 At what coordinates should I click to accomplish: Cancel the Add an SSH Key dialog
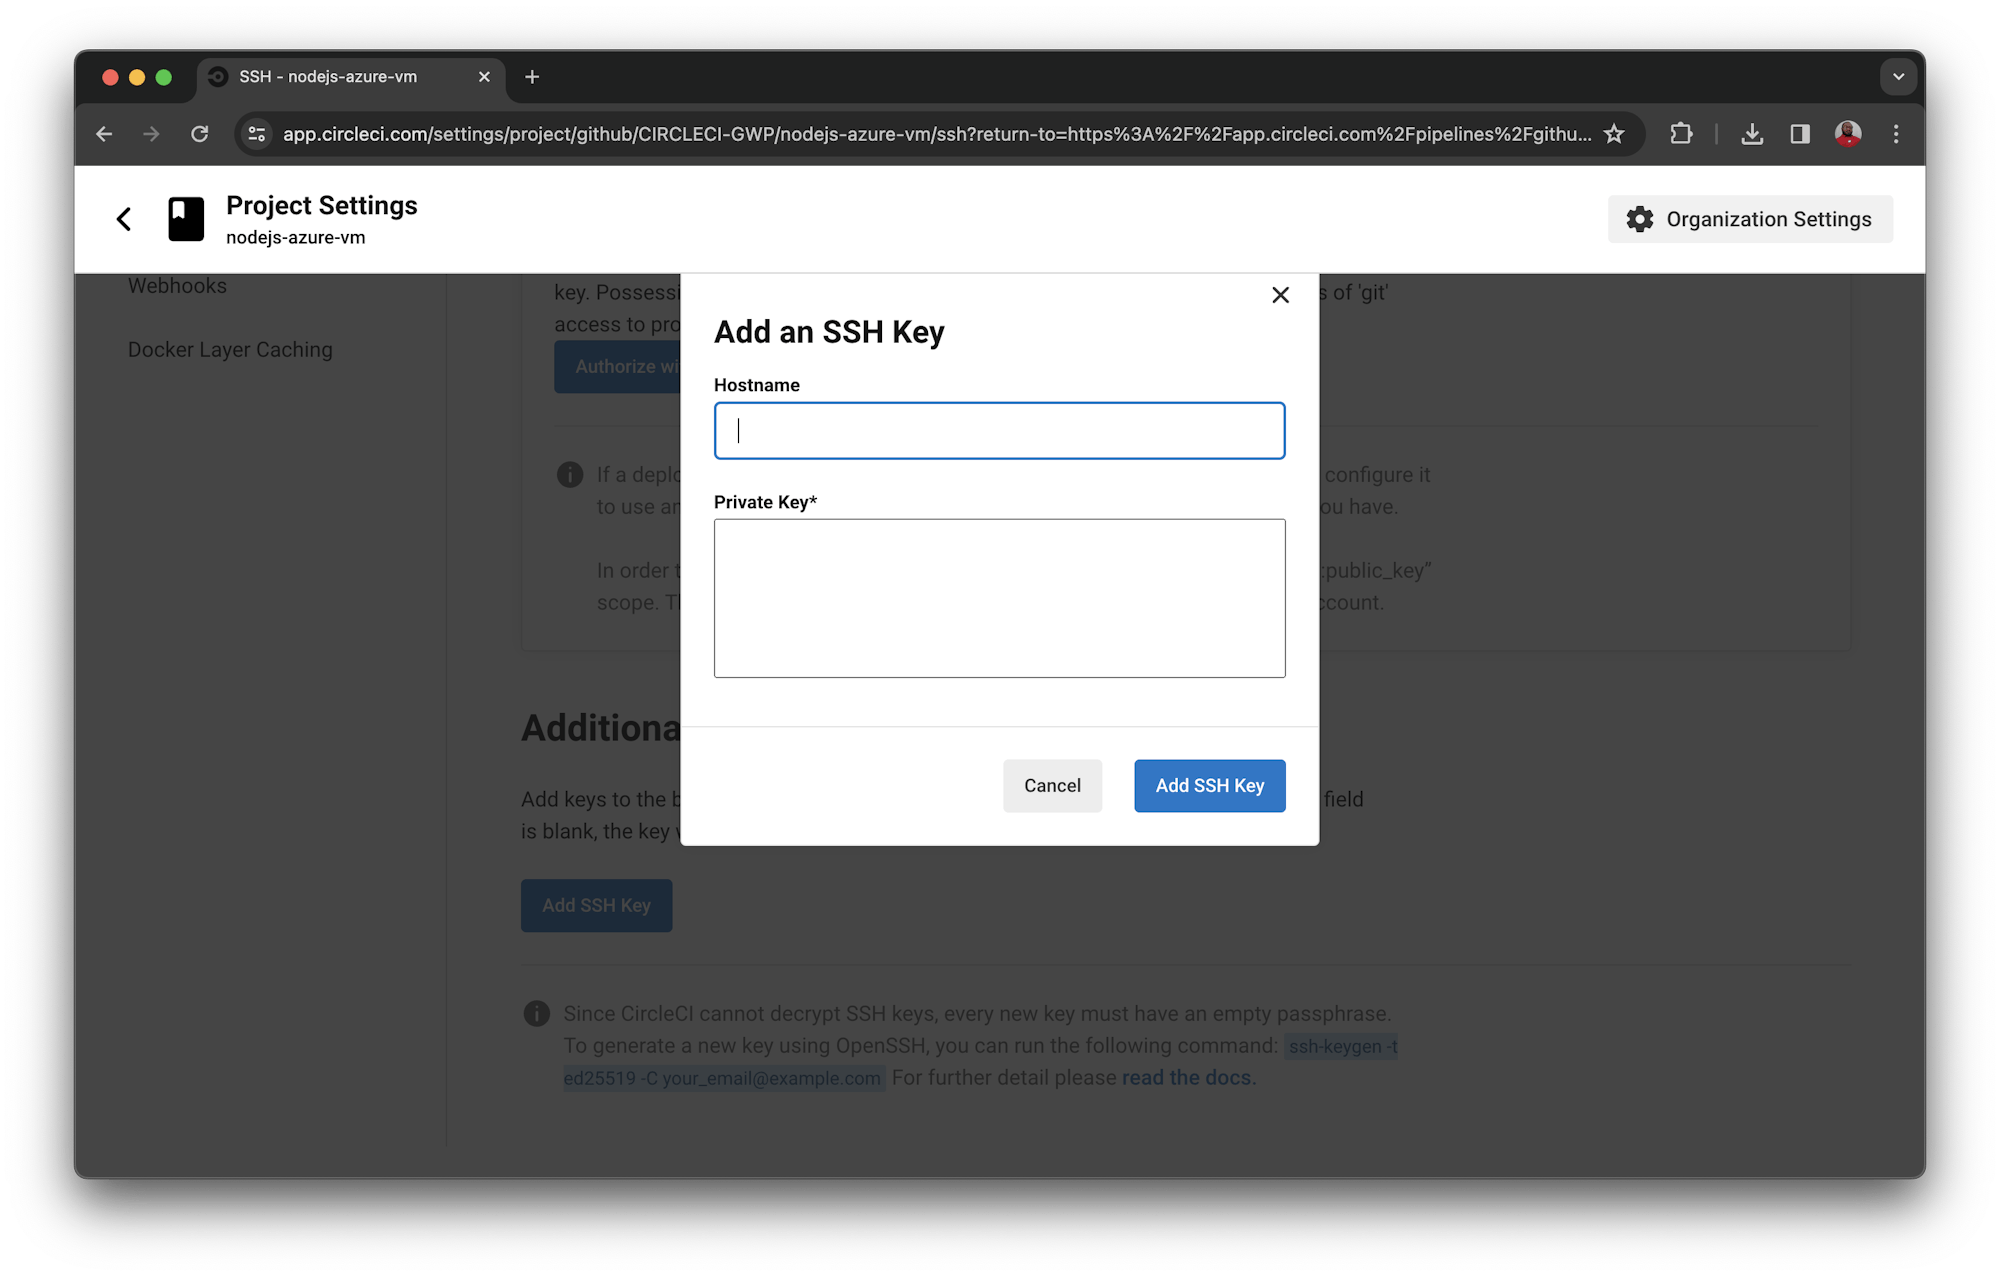coord(1052,786)
